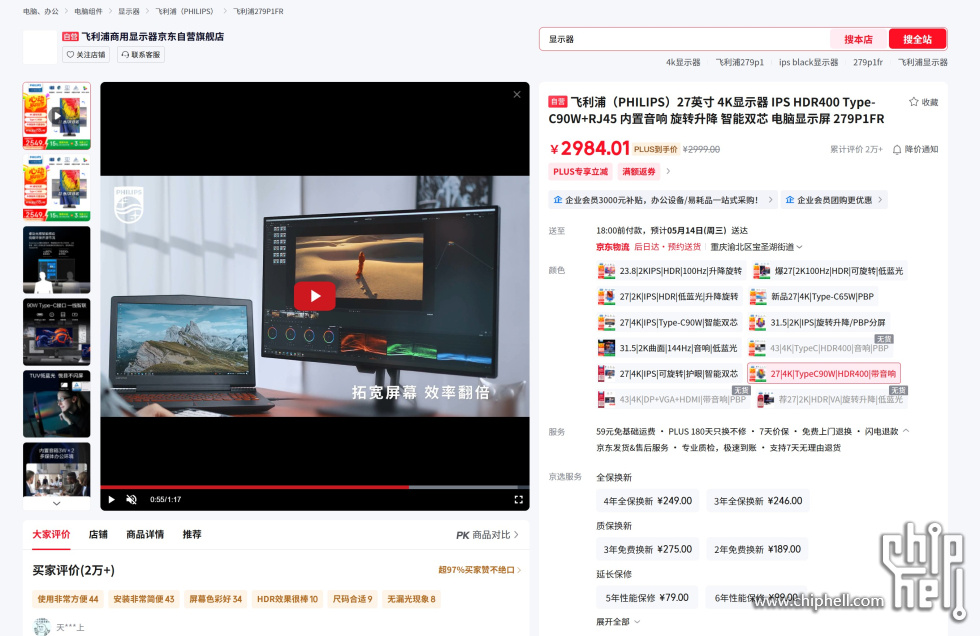Image resolution: width=980 pixels, height=636 pixels.
Task: Click the bell icon for price drop alert (降价通知)
Action: [x=897, y=149]
